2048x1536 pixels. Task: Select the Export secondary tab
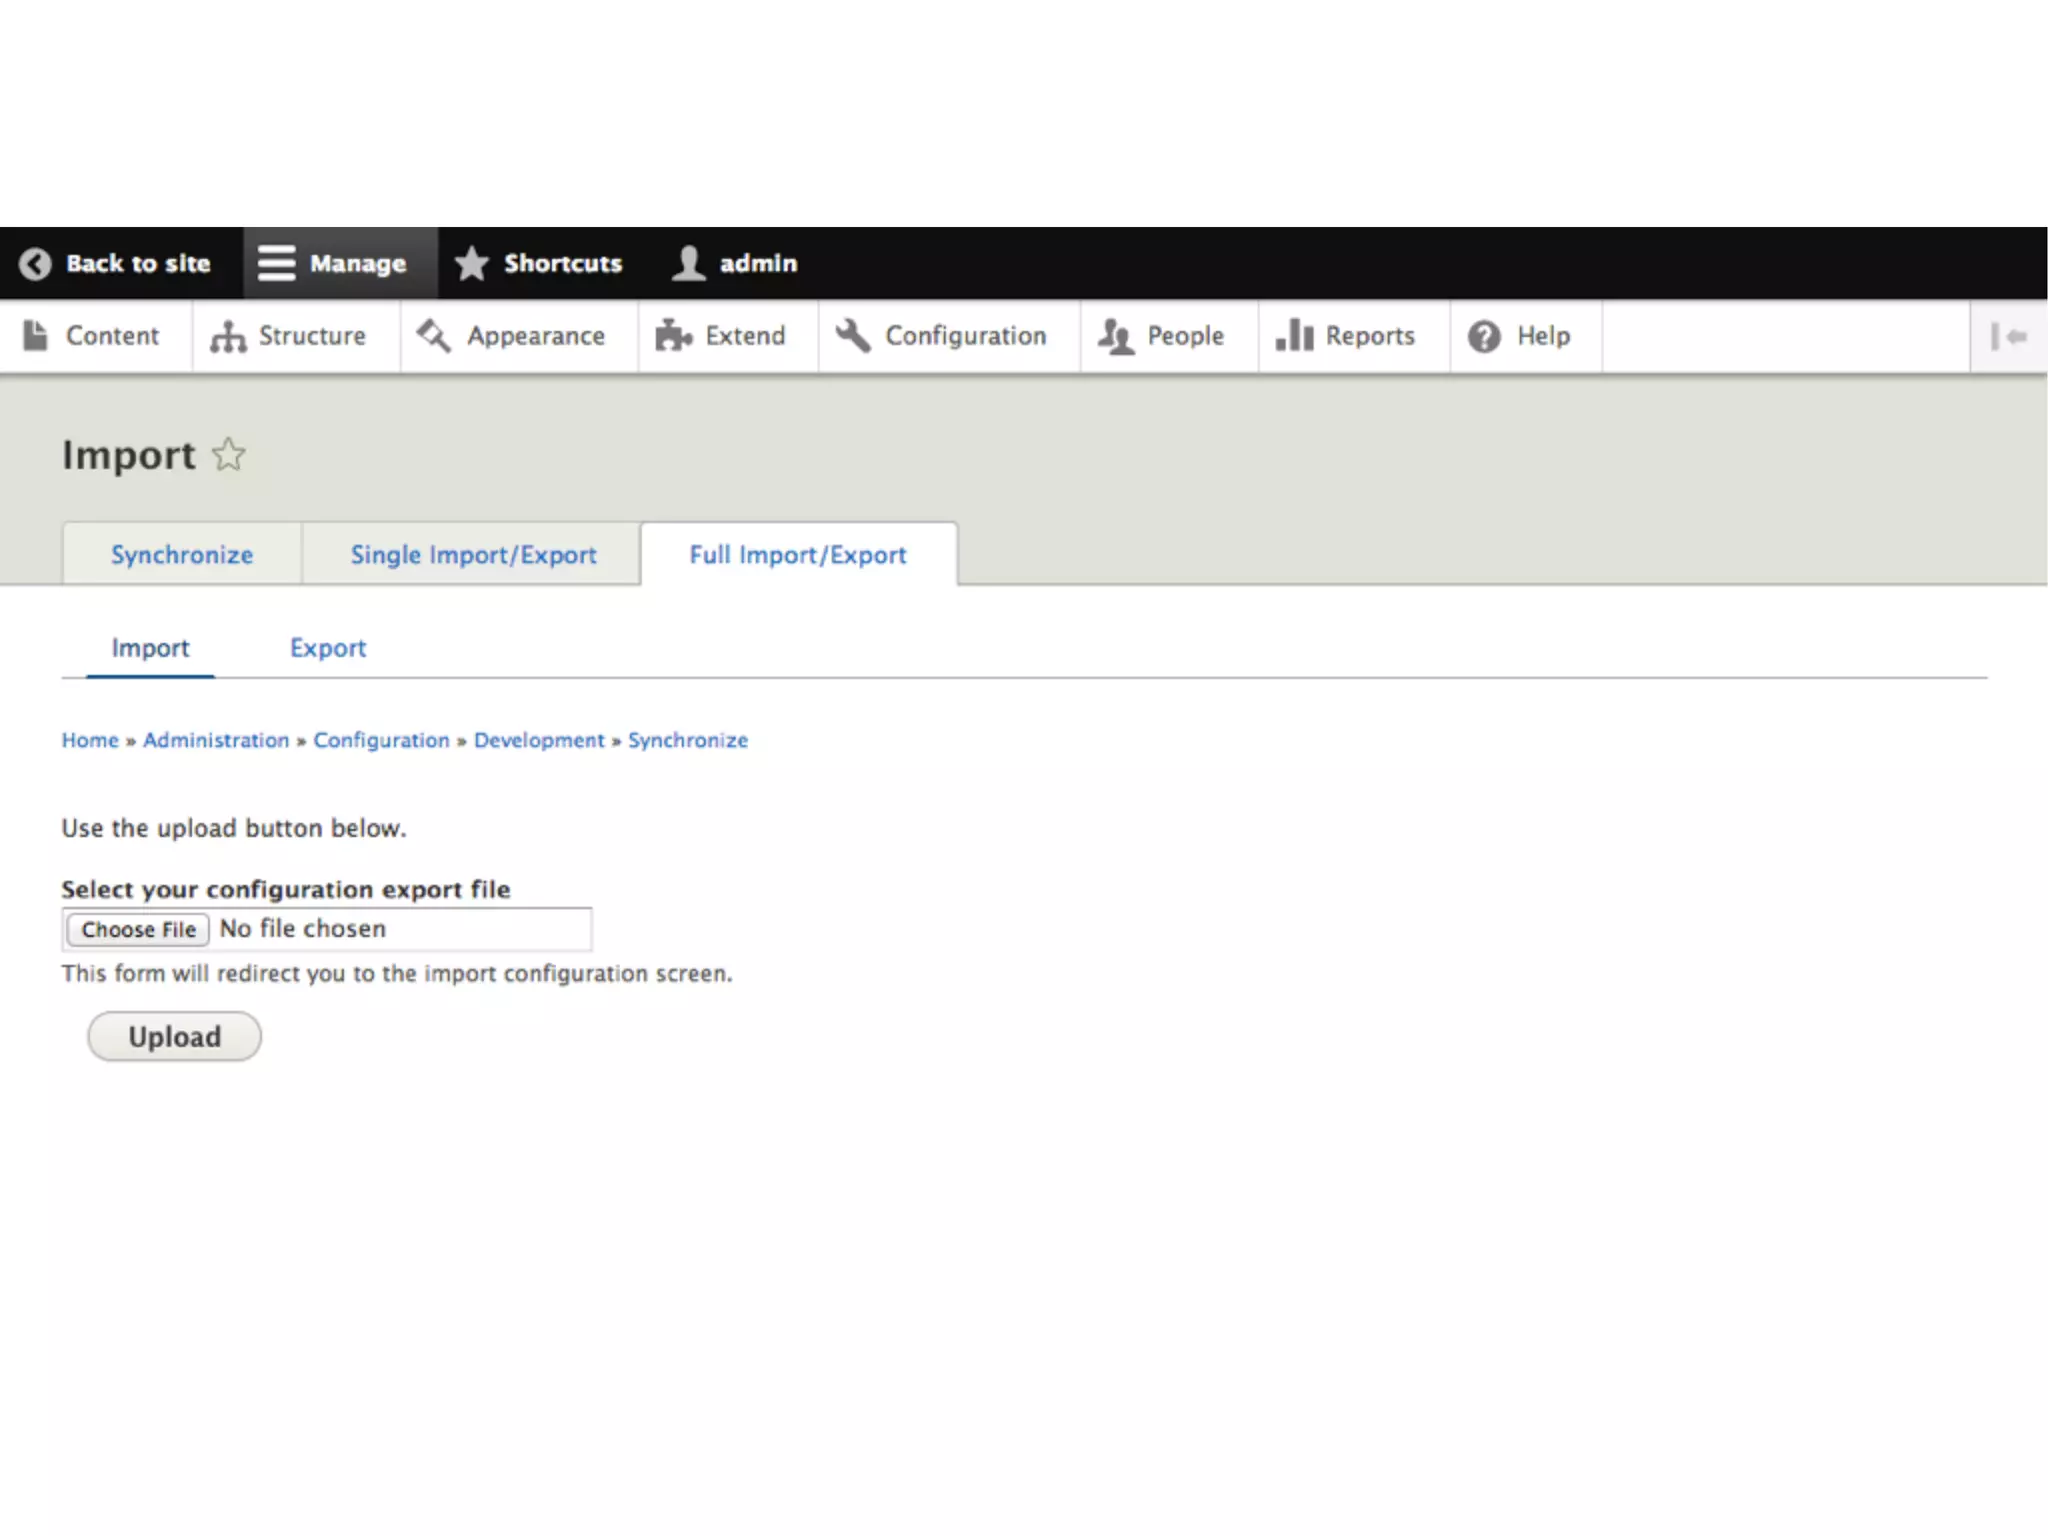pos(328,648)
